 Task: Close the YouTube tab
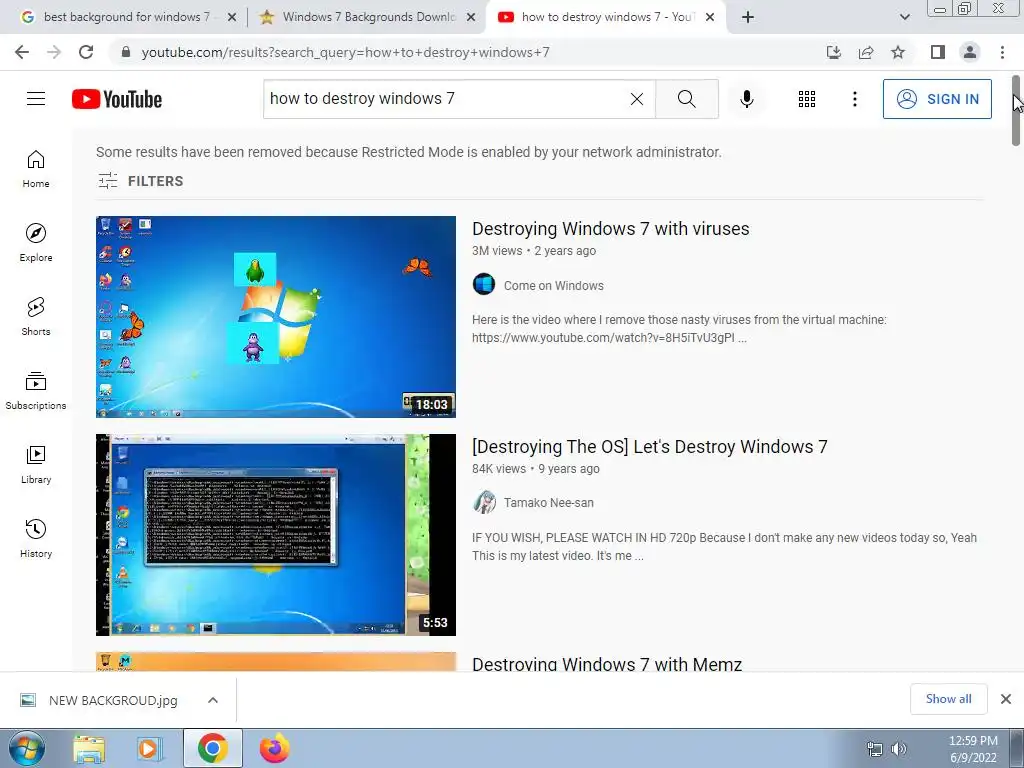pyautogui.click(x=711, y=17)
